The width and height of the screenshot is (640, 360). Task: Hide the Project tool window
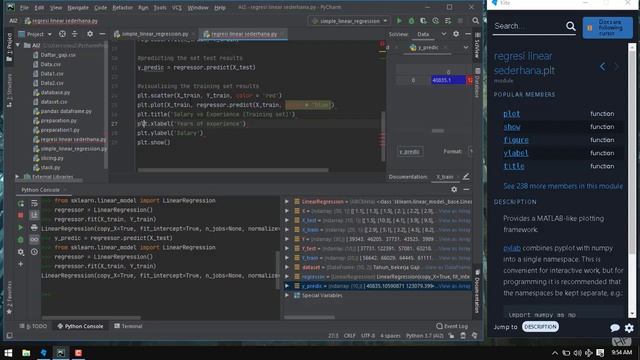coord(102,34)
